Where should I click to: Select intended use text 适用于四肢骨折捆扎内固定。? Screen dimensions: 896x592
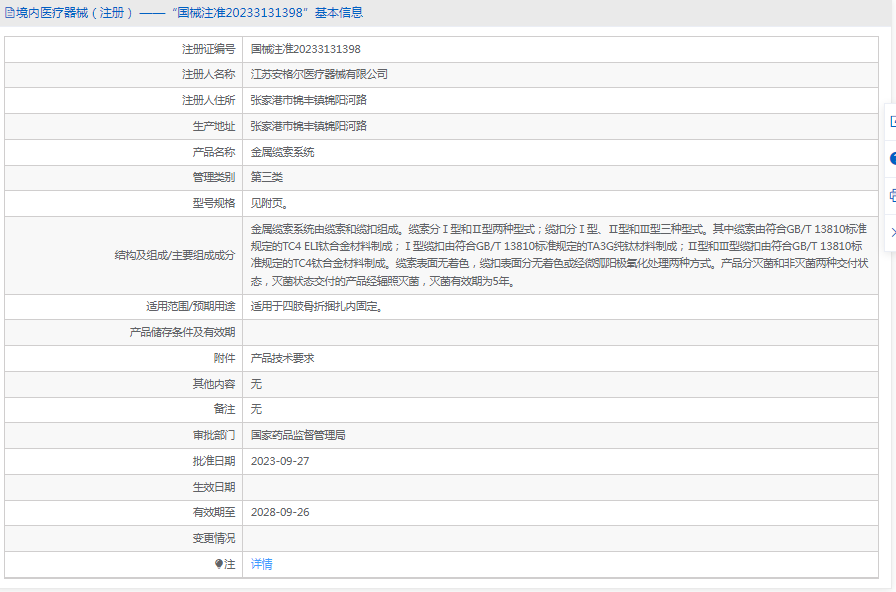pyautogui.click(x=317, y=306)
